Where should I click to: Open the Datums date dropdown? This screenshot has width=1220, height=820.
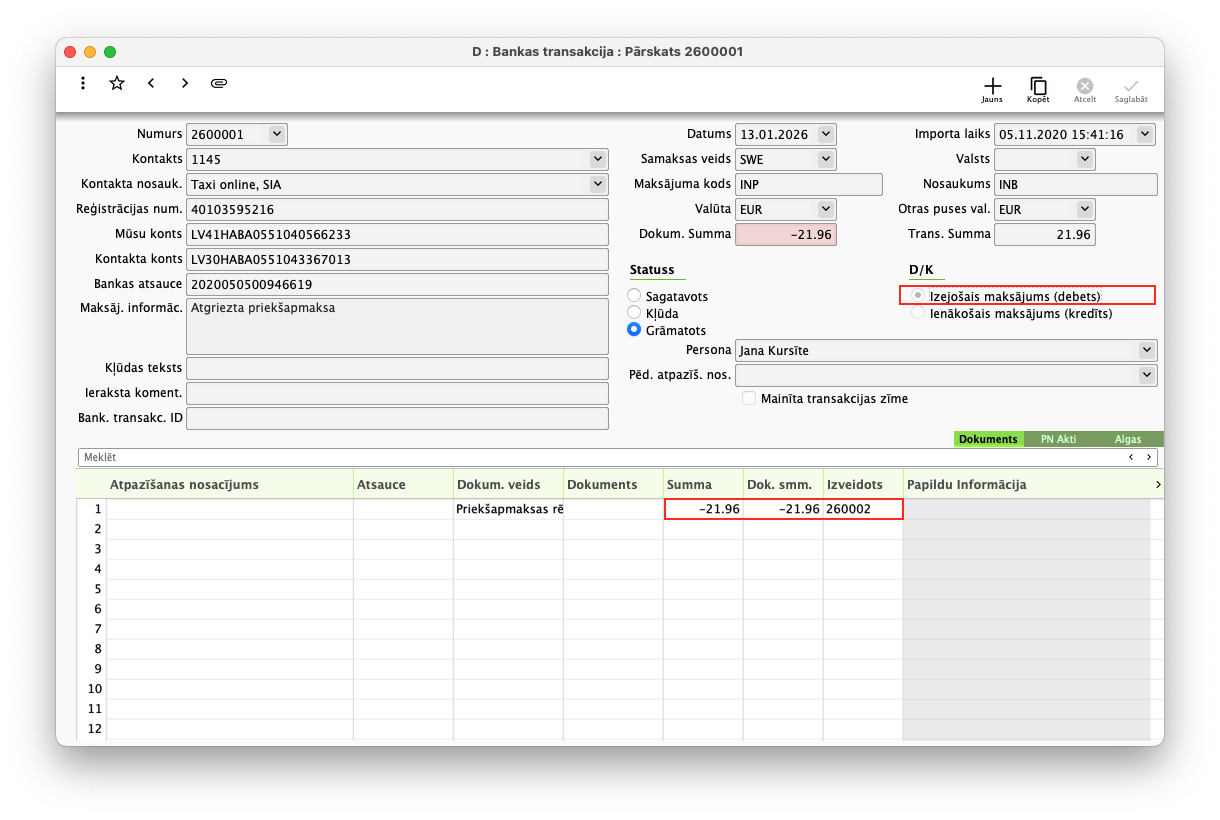(825, 134)
